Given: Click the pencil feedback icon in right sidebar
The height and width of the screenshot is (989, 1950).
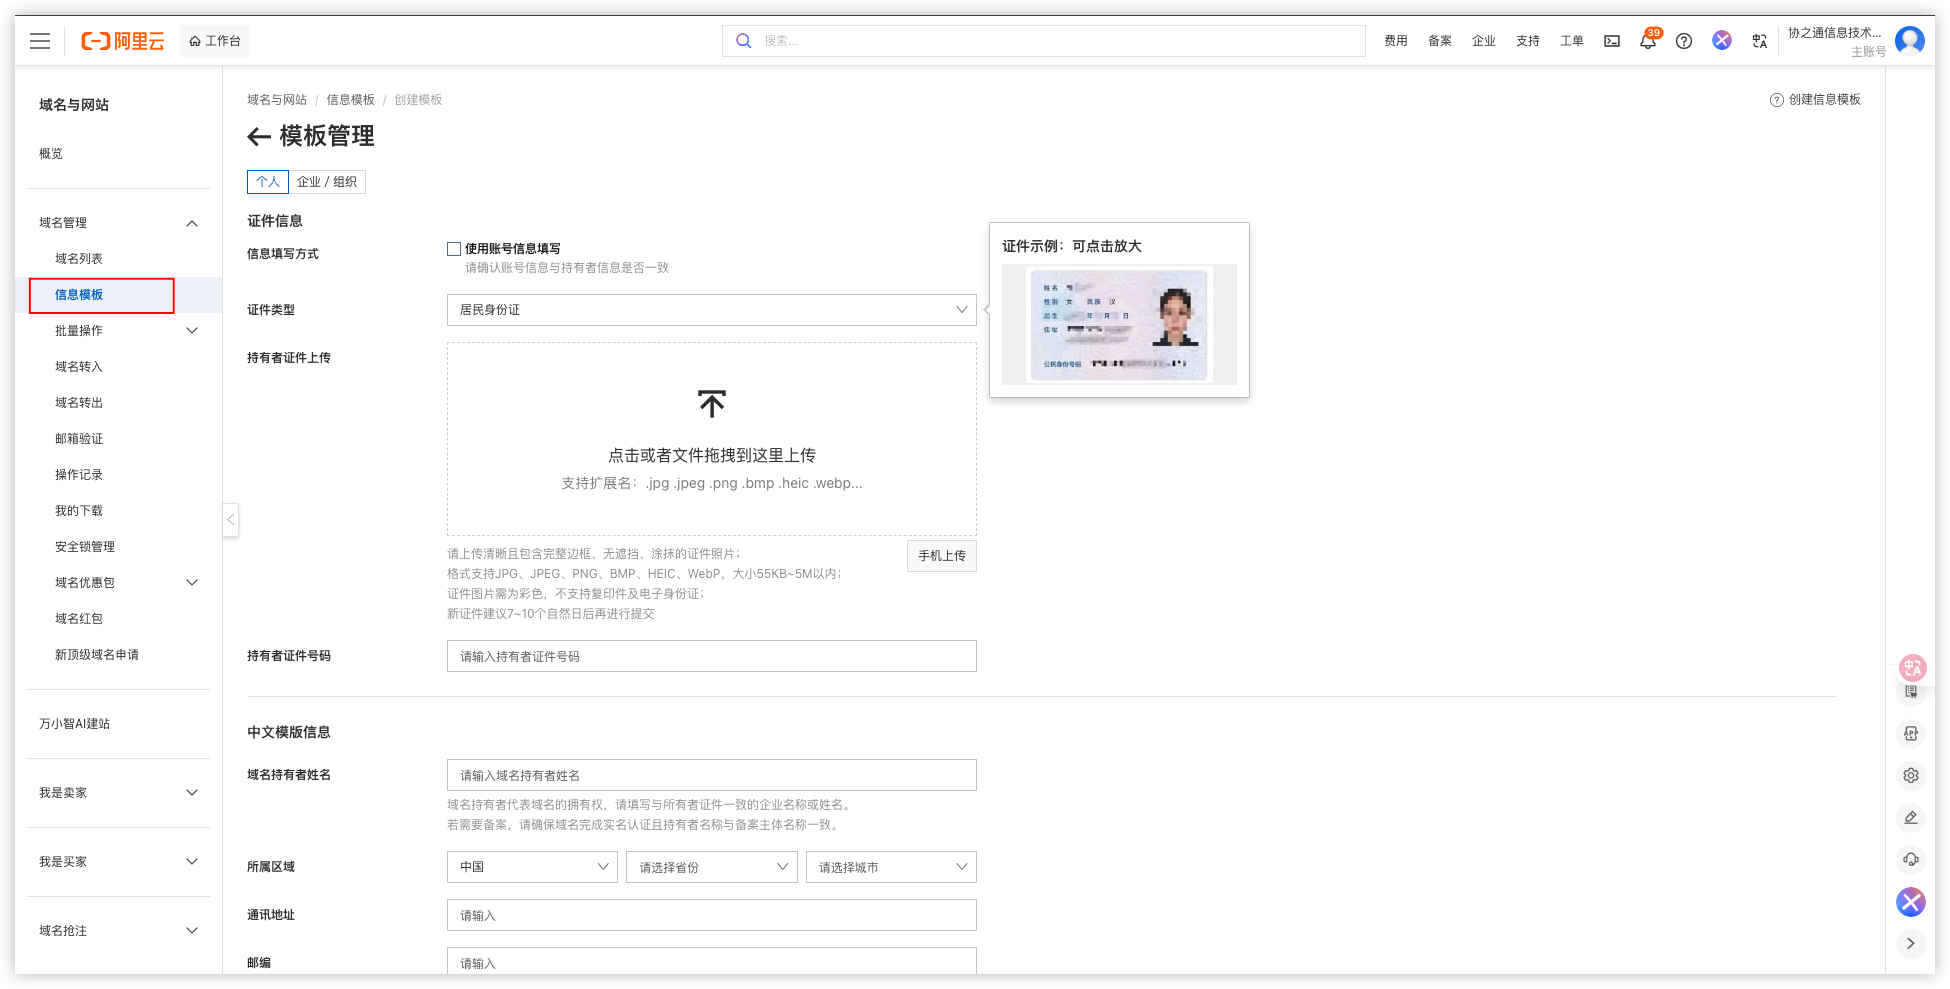Looking at the screenshot, I should (1910, 817).
